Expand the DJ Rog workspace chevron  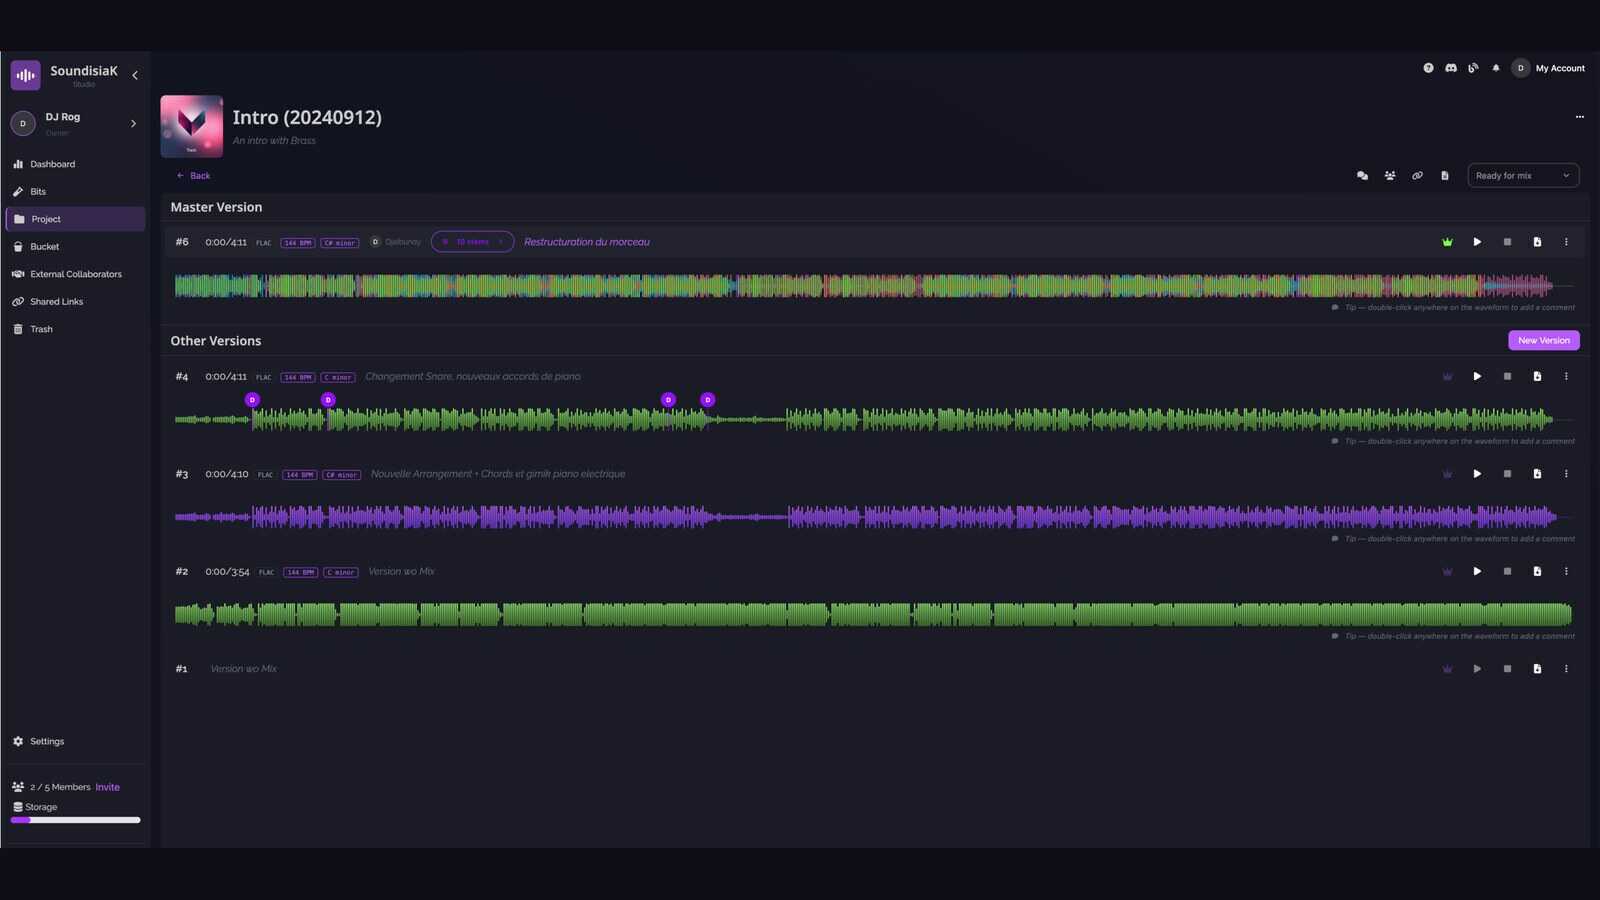tap(133, 124)
